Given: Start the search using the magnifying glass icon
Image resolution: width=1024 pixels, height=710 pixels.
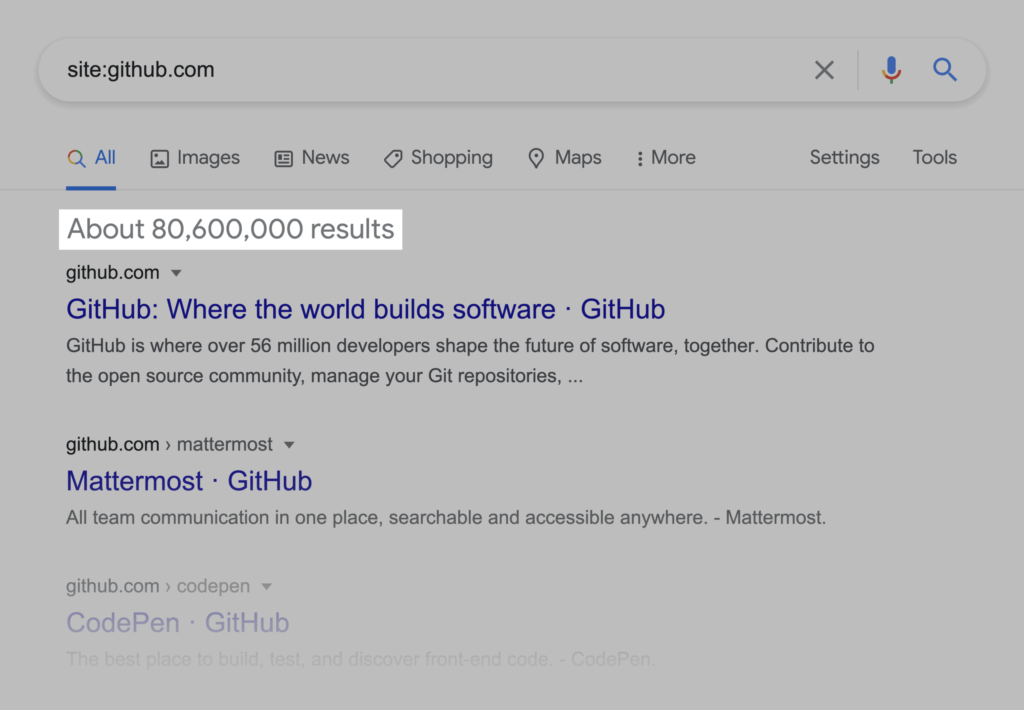Looking at the screenshot, I should click(x=944, y=69).
